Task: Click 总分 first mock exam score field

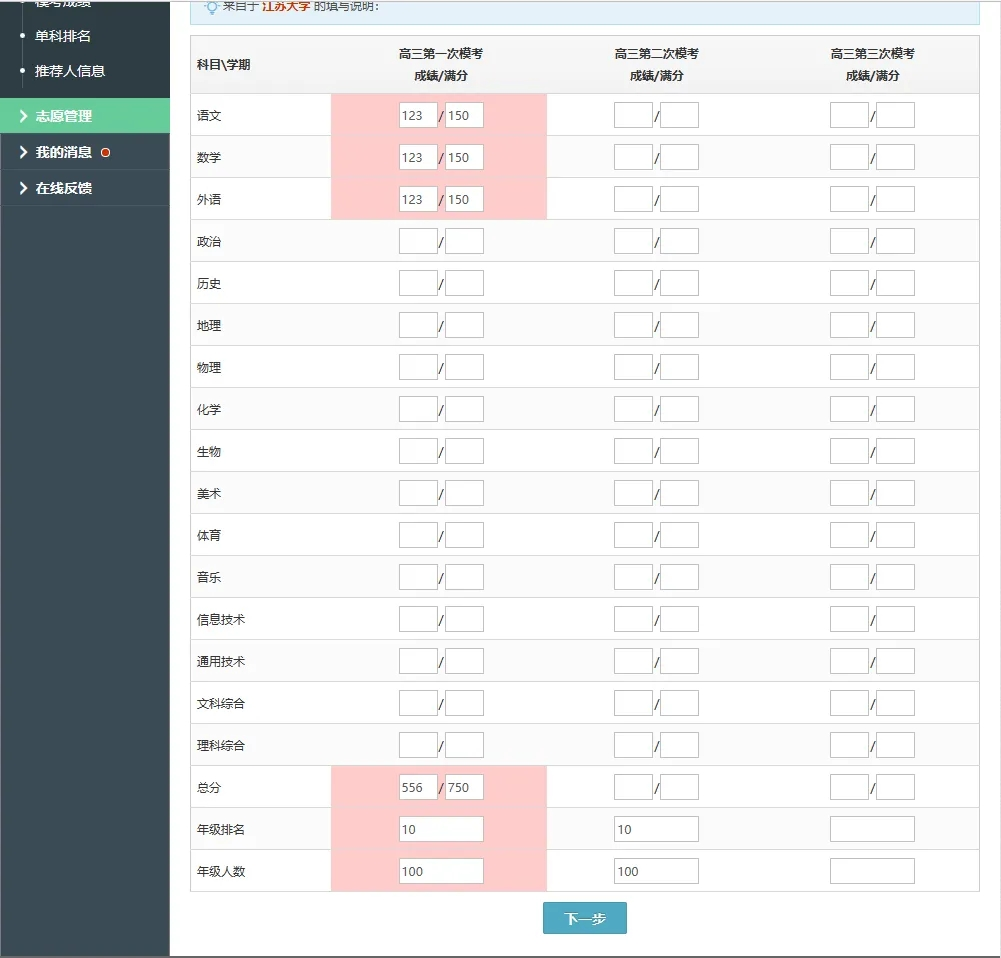Action: (x=418, y=787)
